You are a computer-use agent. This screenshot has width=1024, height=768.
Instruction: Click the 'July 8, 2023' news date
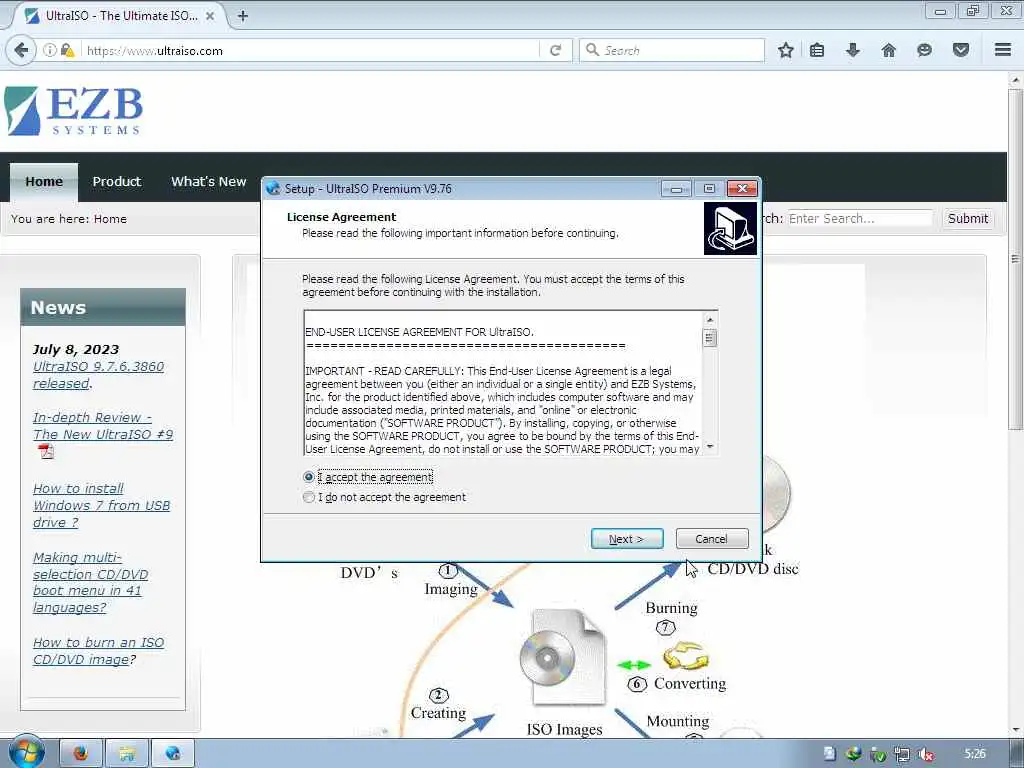click(x=76, y=349)
